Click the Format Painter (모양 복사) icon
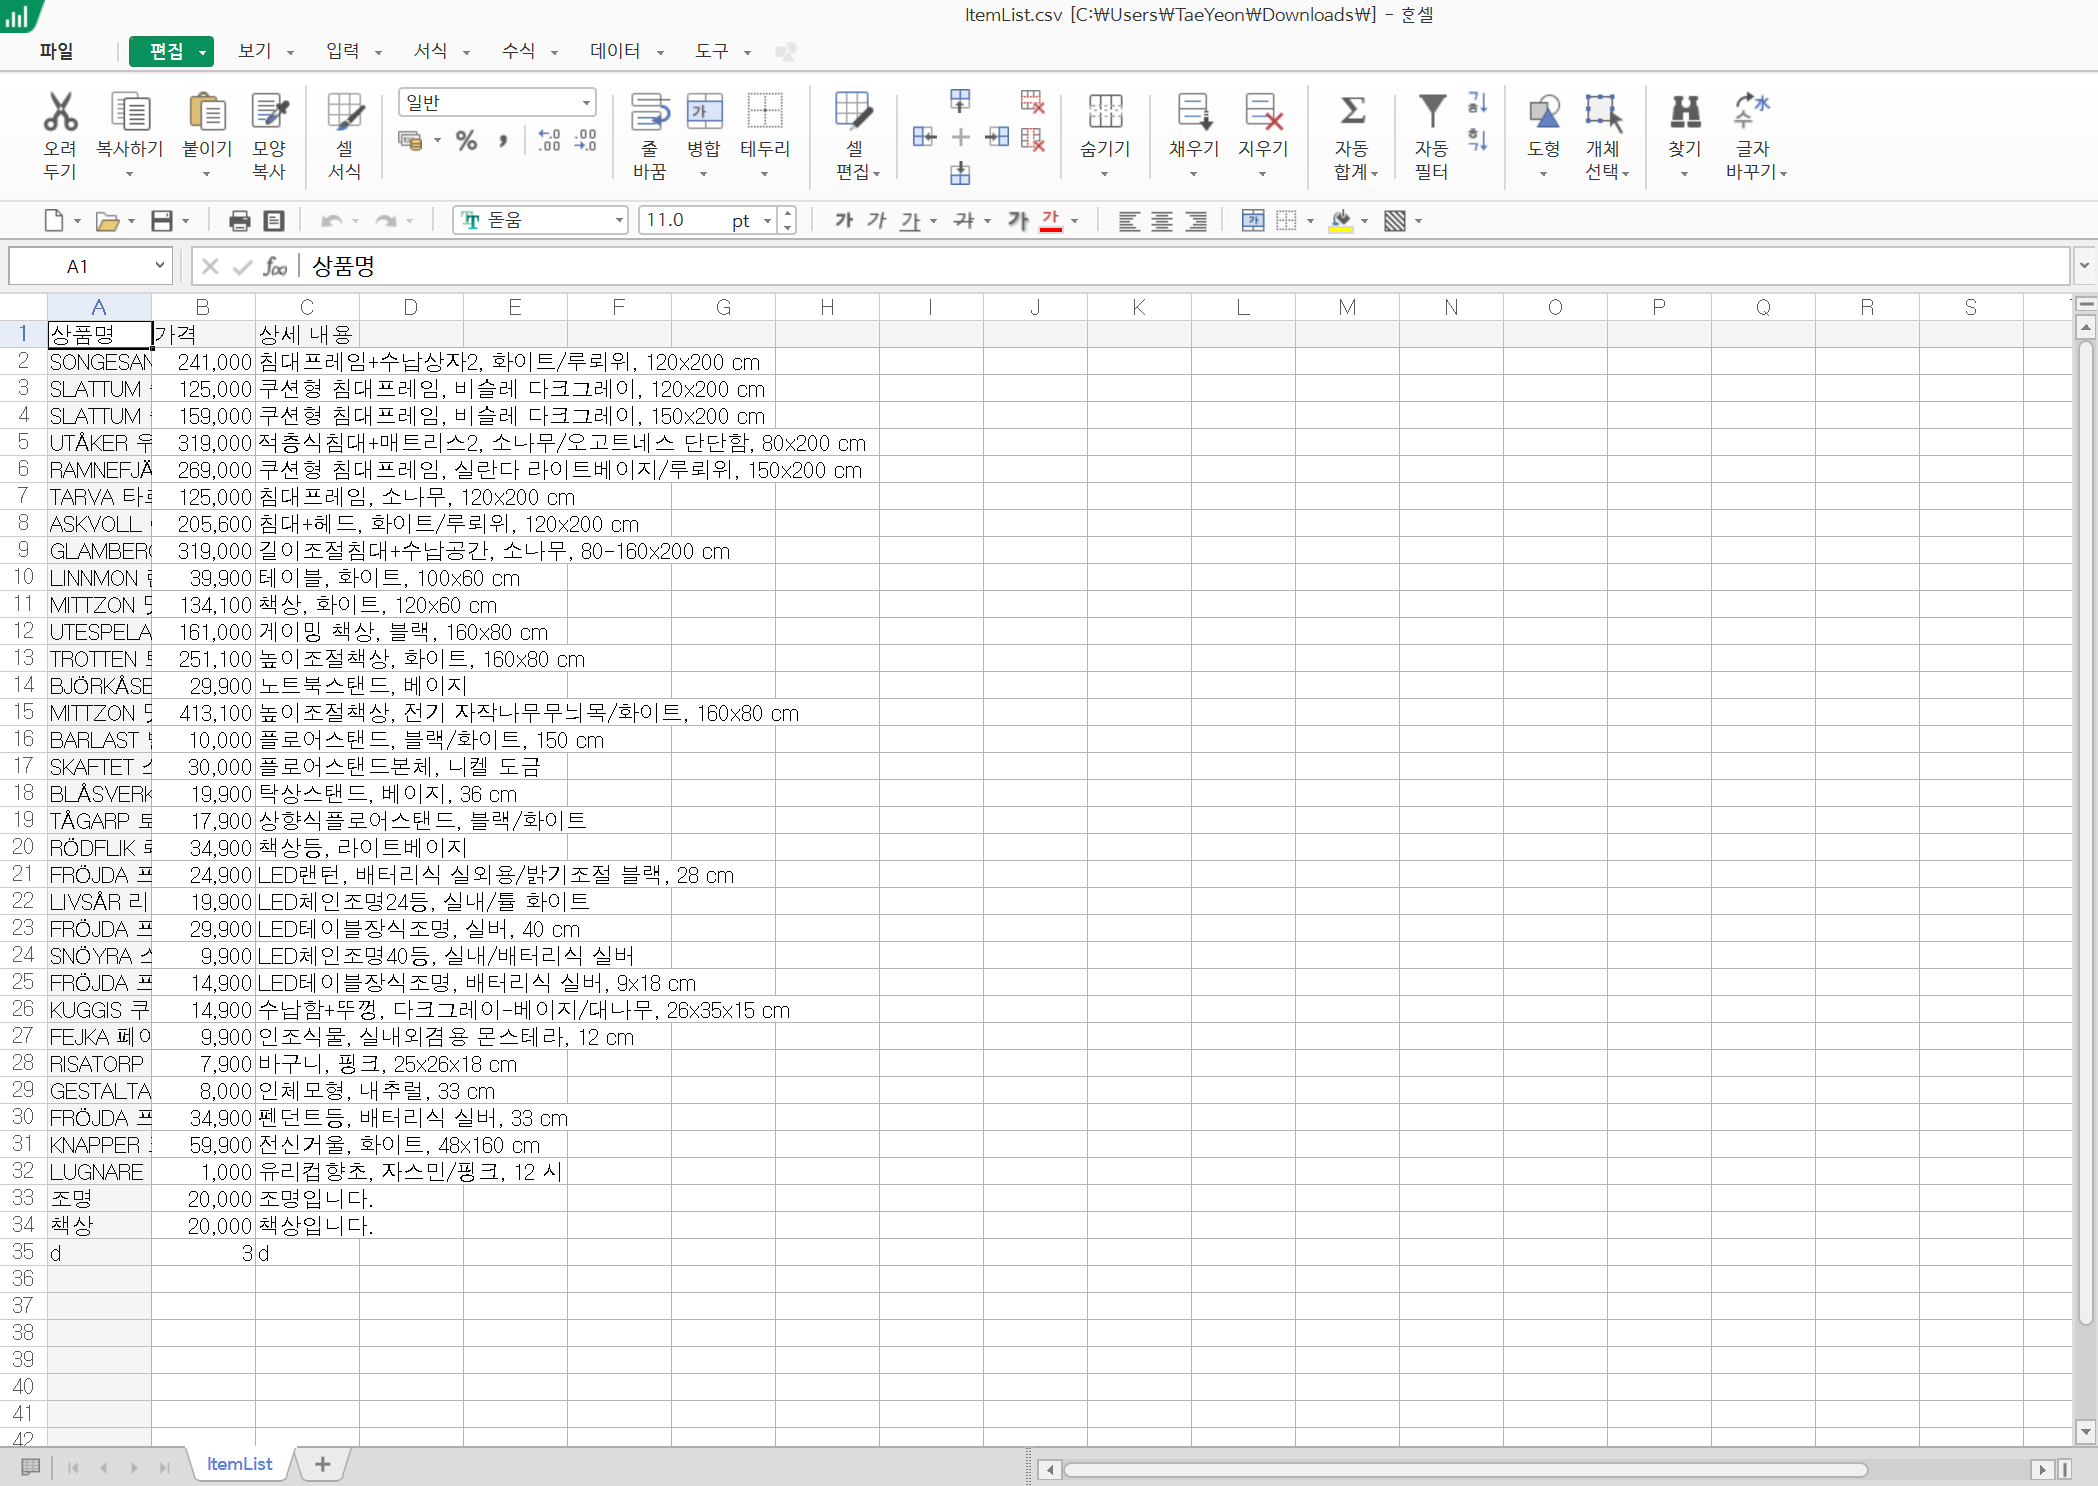This screenshot has width=2098, height=1486. coord(269,112)
